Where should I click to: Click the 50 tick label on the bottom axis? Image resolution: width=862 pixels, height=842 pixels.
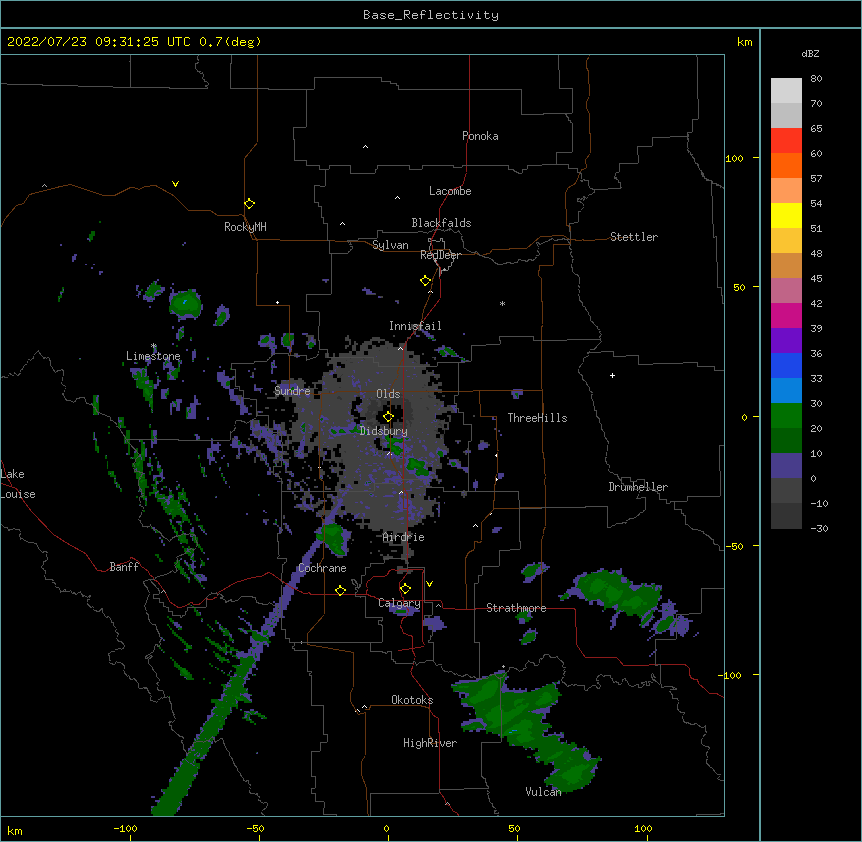coord(514,828)
